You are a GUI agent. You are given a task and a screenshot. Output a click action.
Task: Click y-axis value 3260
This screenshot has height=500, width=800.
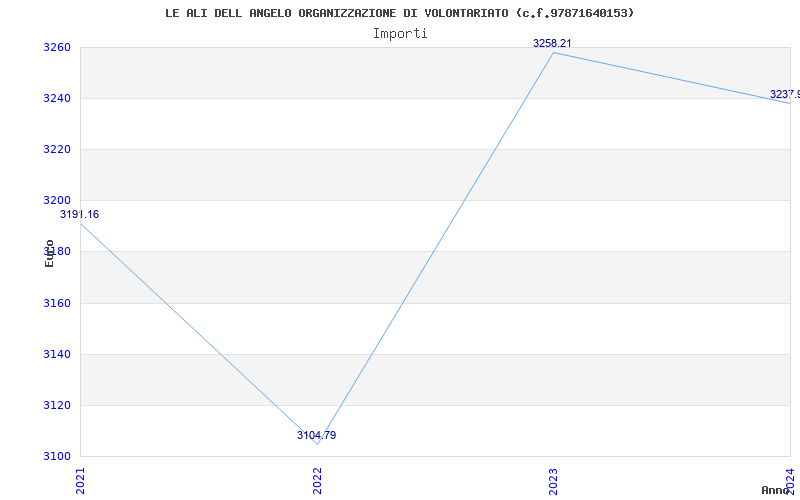[56, 48]
